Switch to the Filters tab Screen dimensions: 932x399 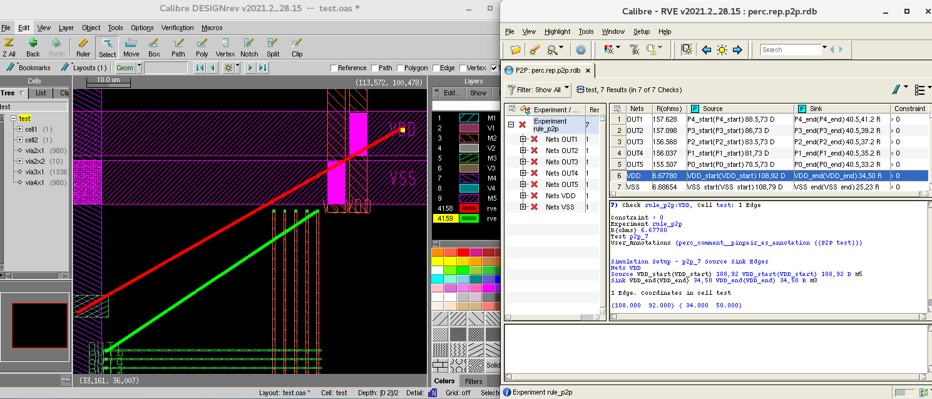(x=474, y=381)
